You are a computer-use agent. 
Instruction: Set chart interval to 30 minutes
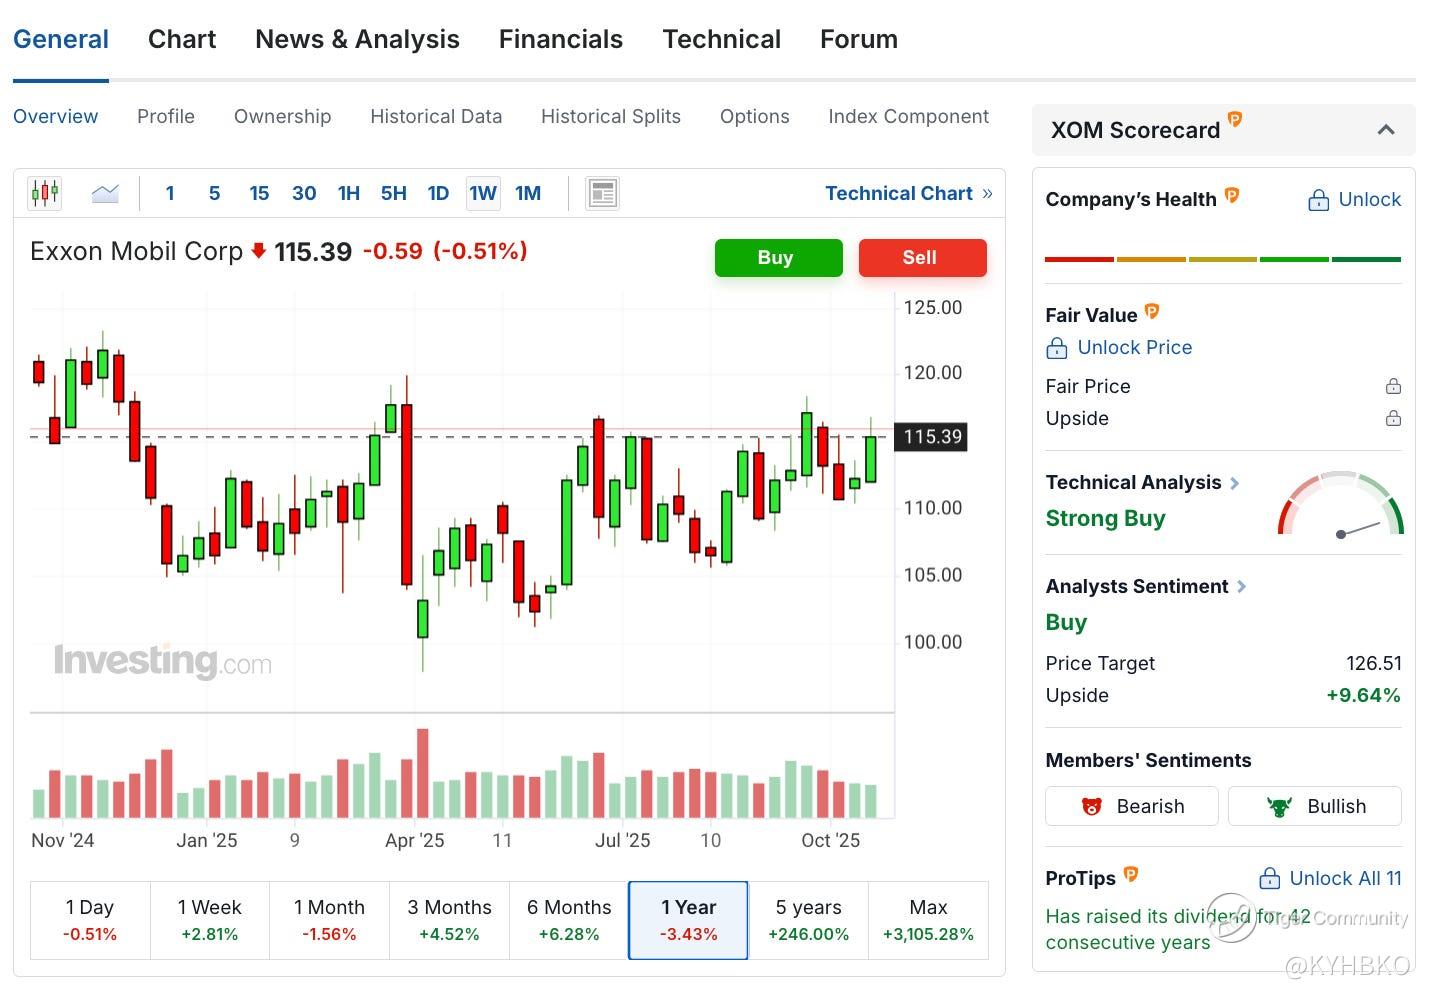tap(304, 193)
